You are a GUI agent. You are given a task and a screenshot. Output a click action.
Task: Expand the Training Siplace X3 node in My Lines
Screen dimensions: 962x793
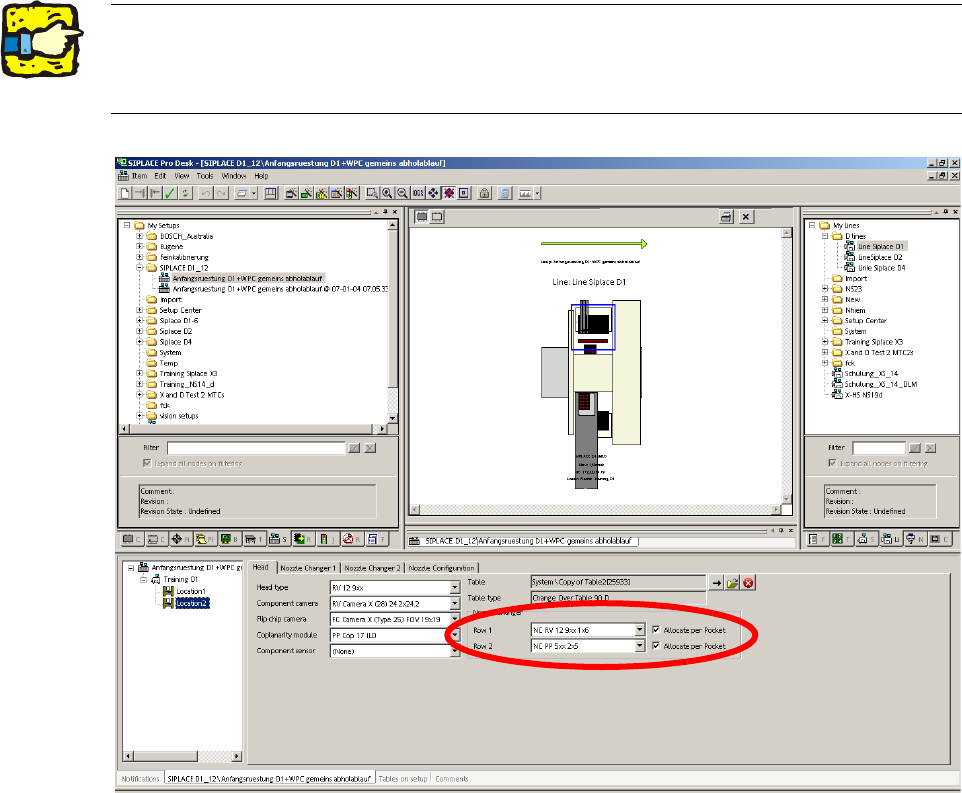point(825,342)
